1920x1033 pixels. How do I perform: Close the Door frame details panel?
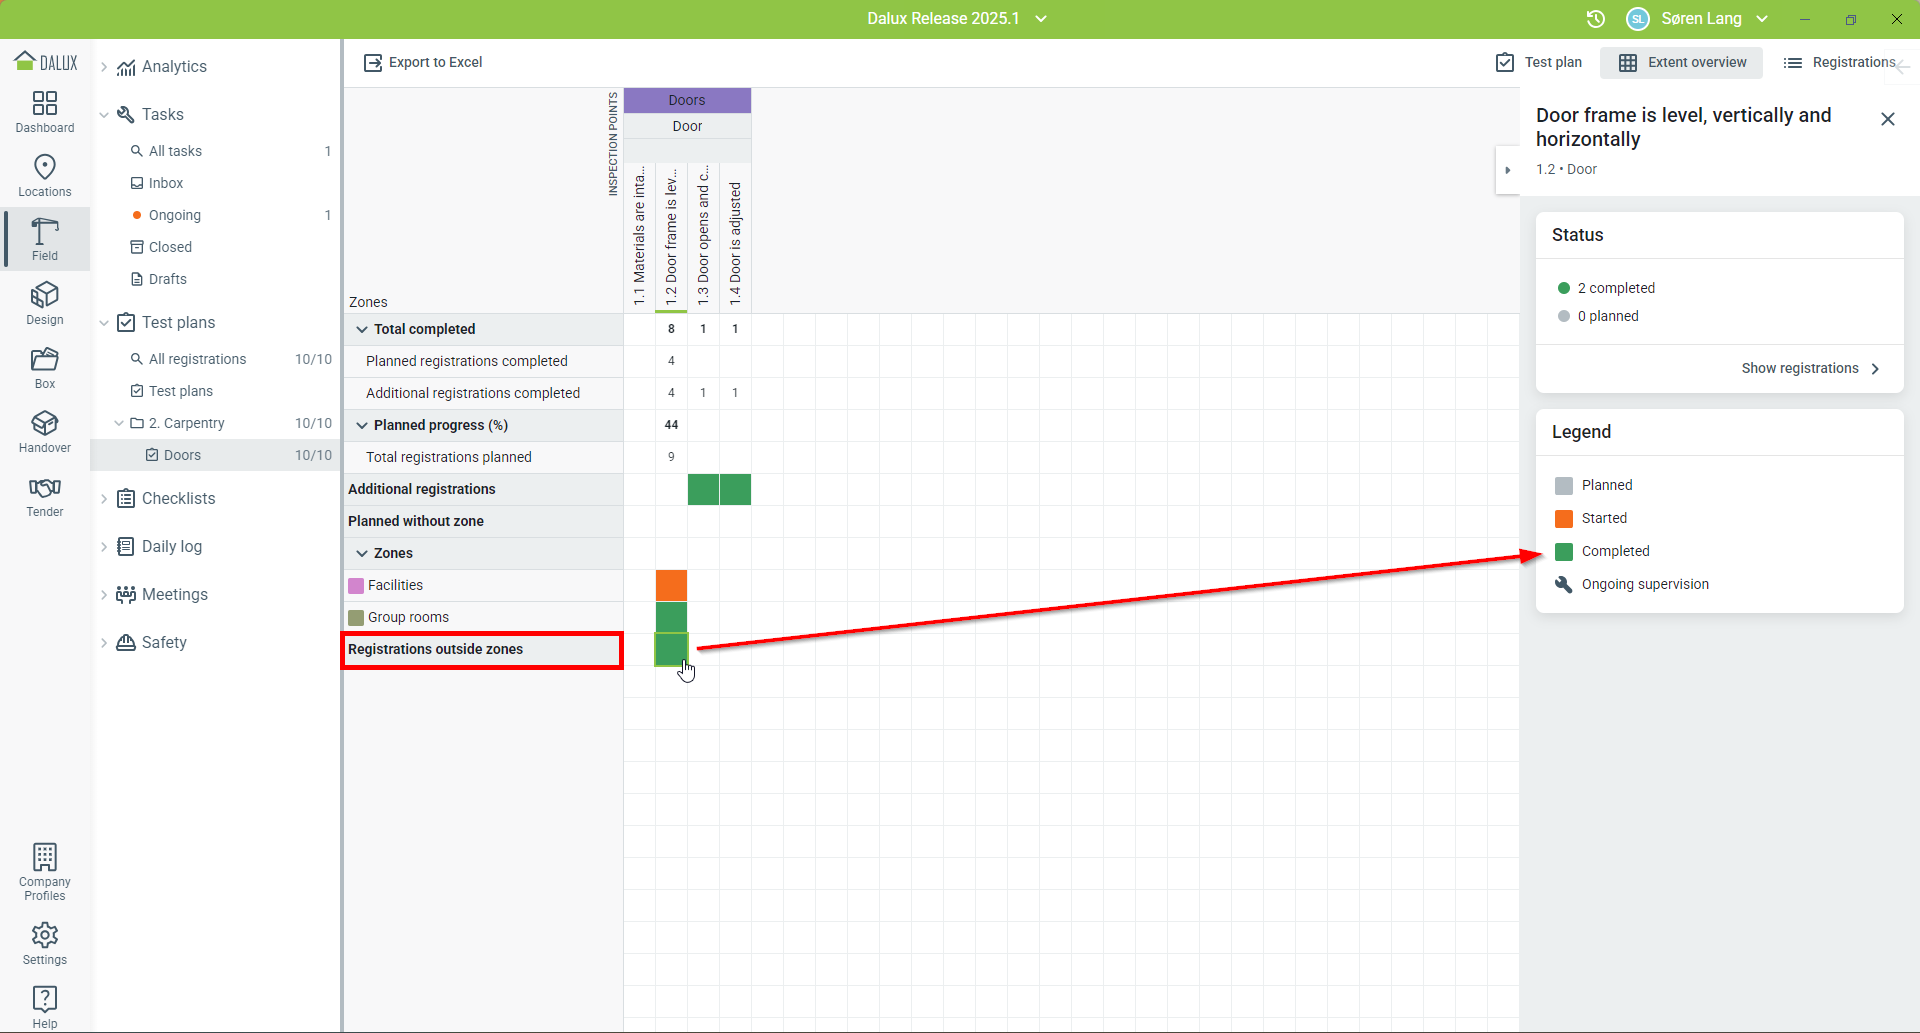(1887, 119)
